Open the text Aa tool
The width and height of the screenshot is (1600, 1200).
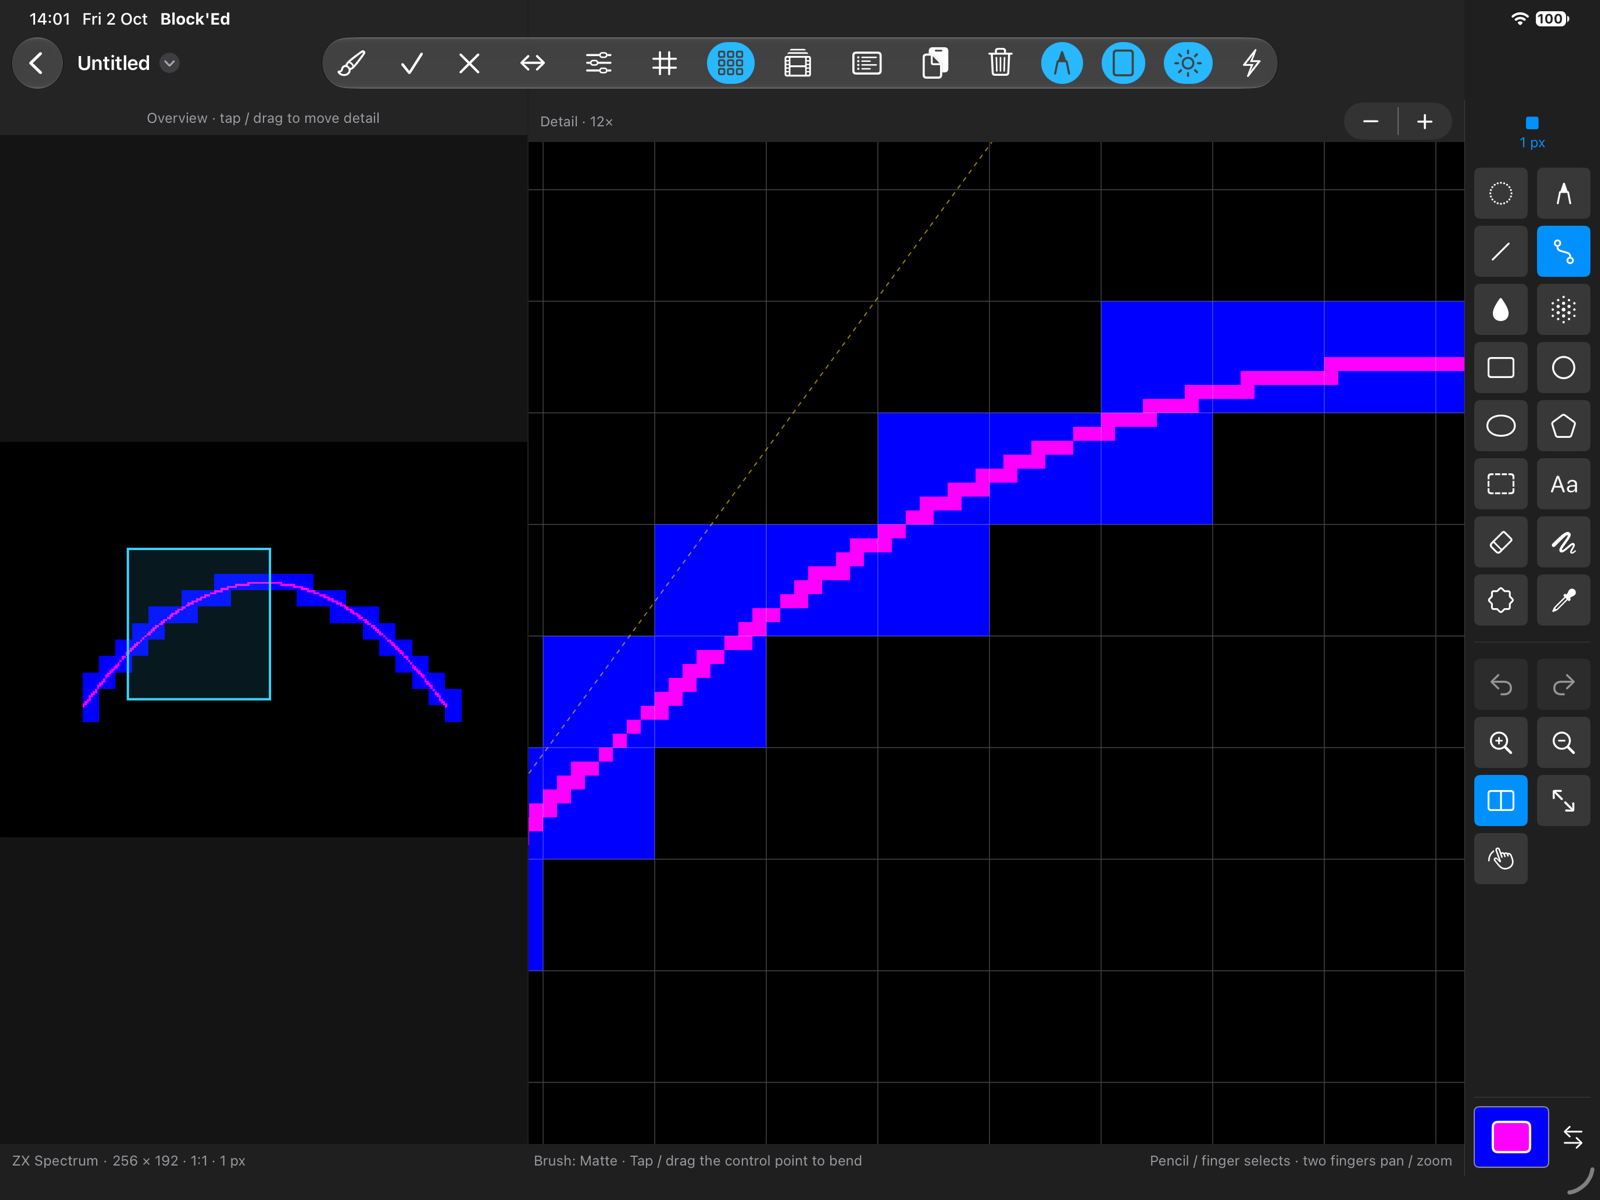pyautogui.click(x=1563, y=484)
